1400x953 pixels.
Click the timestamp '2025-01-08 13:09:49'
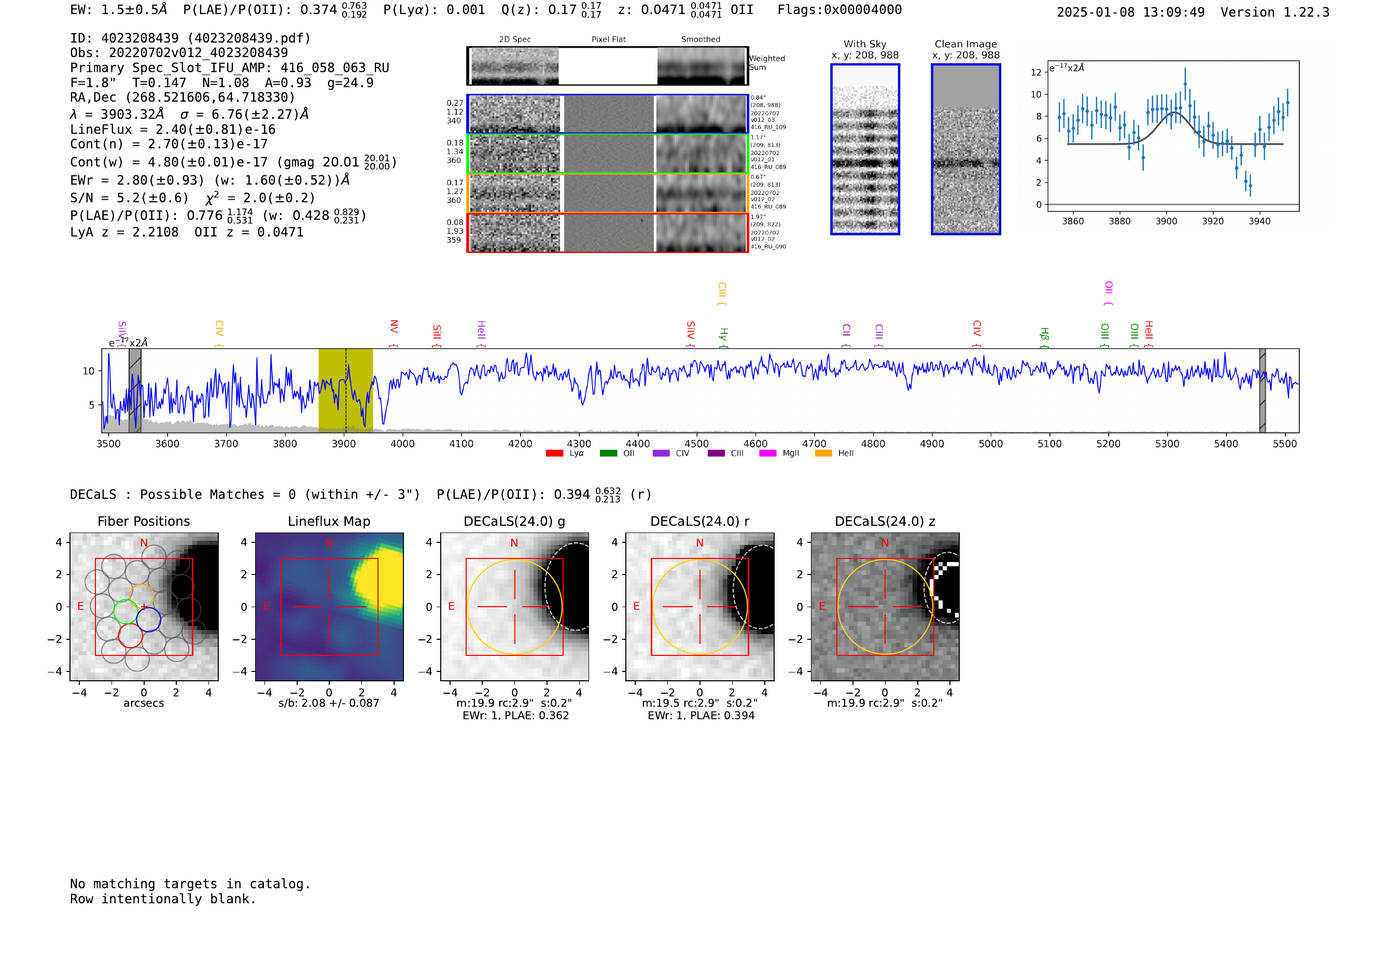(x=1131, y=12)
